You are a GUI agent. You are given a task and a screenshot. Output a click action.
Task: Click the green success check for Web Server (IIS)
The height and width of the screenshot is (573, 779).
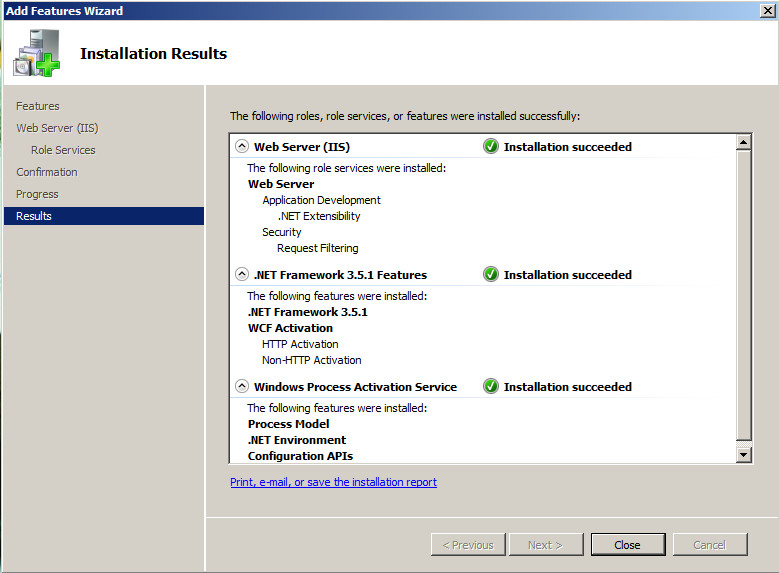490,147
